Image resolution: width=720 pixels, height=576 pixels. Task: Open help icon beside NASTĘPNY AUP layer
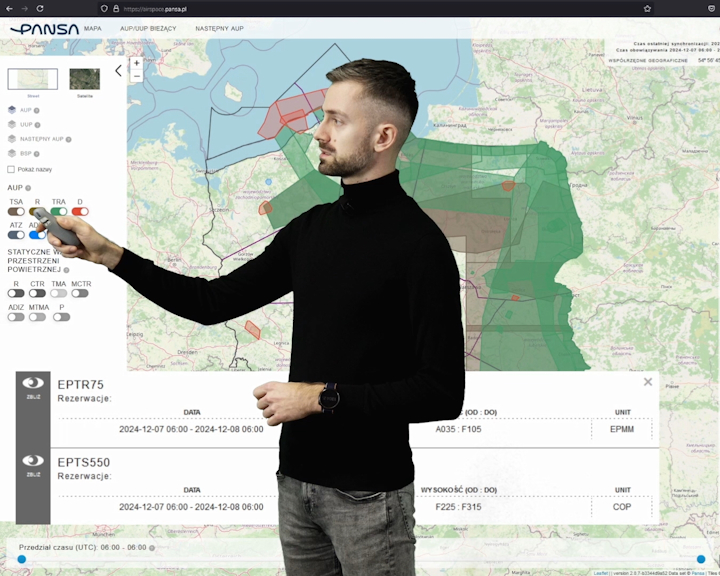coord(66,139)
